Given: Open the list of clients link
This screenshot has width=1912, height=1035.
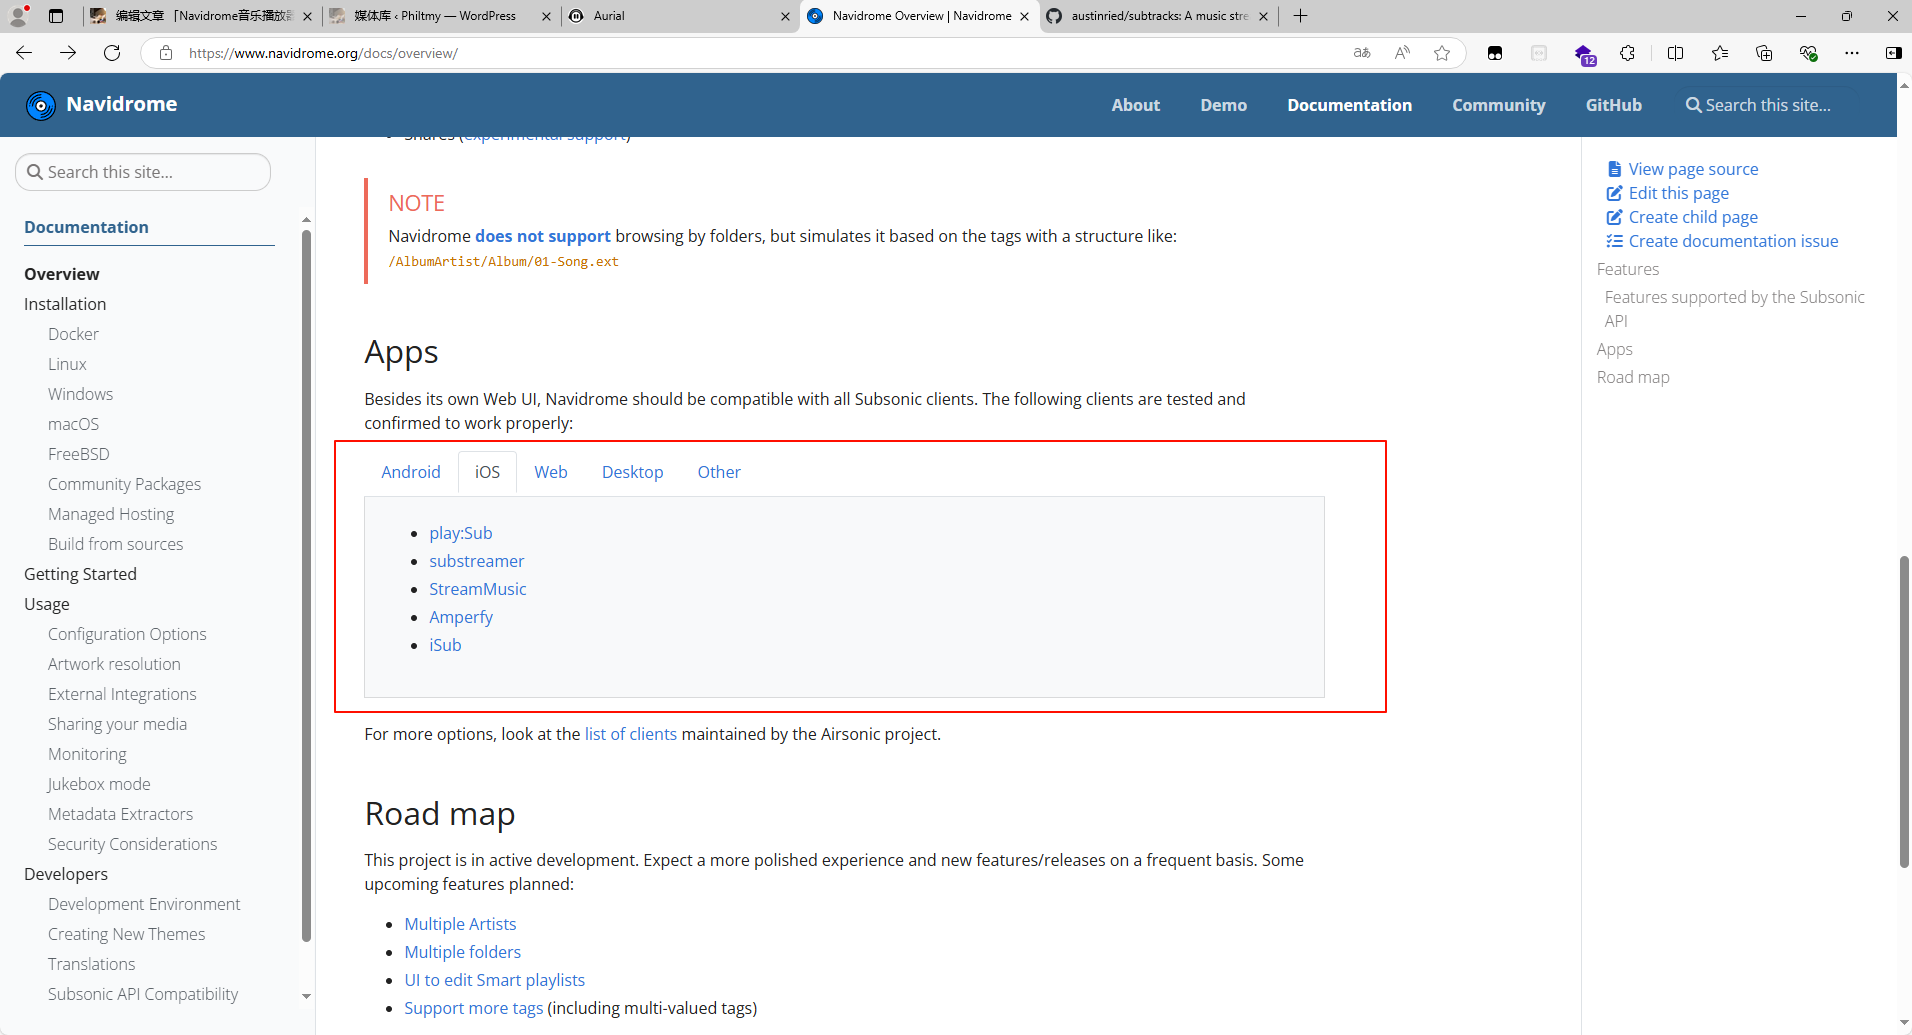Looking at the screenshot, I should pos(631,734).
